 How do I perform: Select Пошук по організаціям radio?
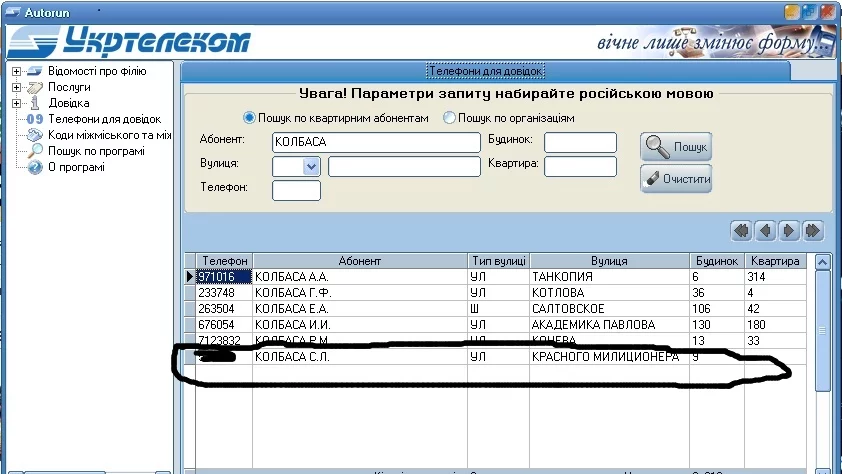pos(449,118)
